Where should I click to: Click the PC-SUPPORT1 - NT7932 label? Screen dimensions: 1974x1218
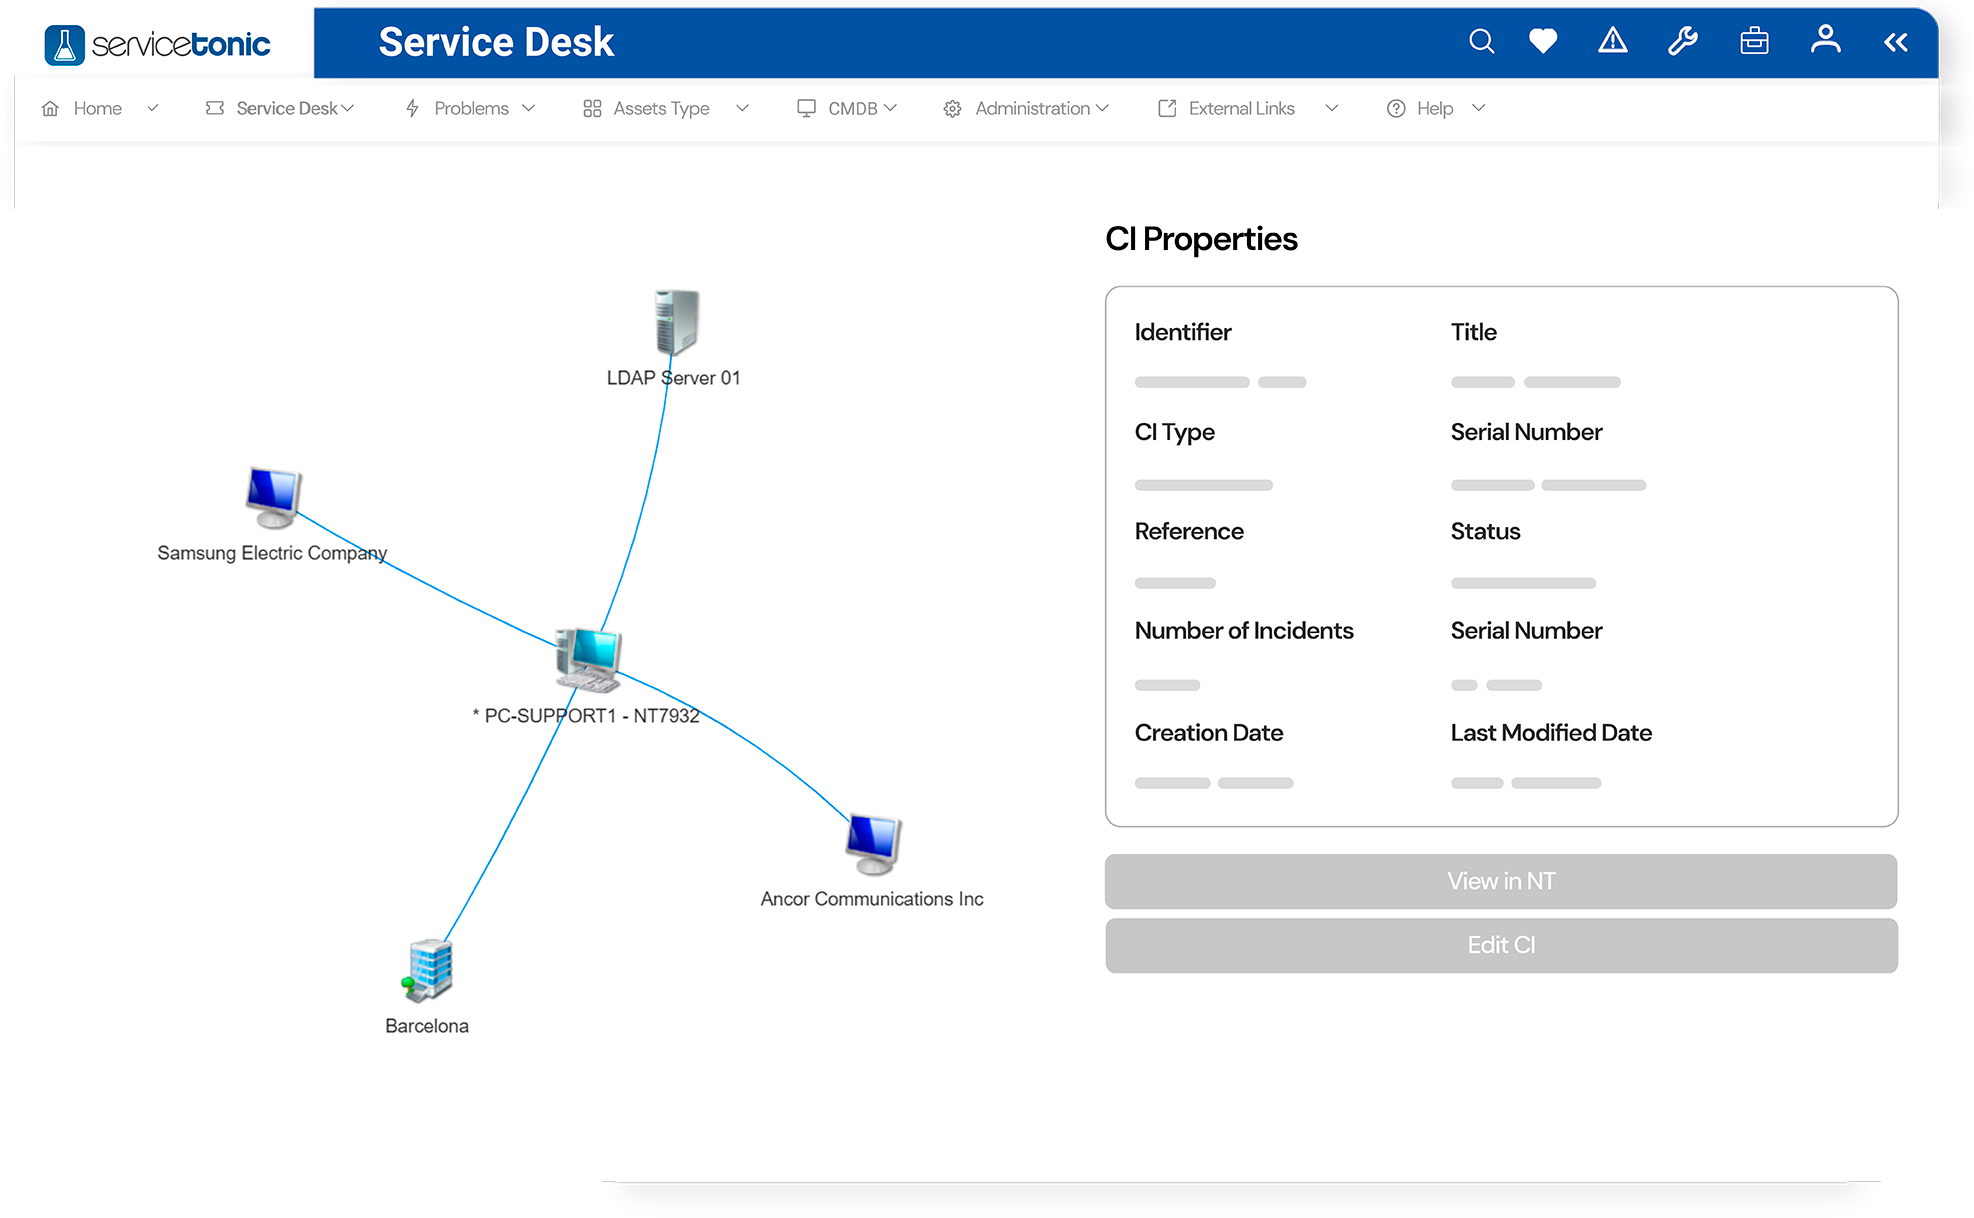click(x=586, y=716)
